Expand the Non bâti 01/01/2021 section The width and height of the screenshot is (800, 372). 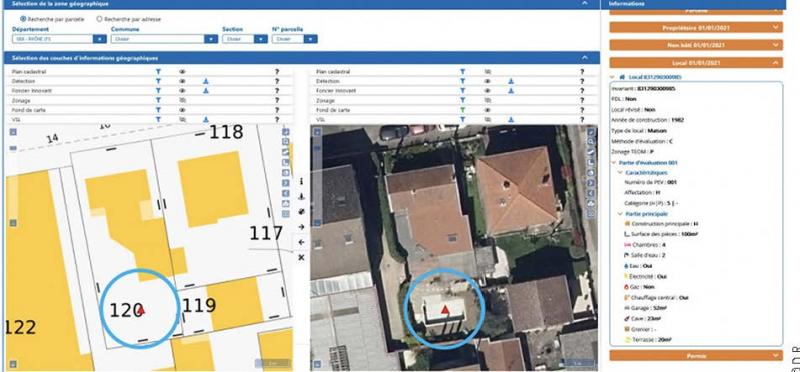[696, 45]
